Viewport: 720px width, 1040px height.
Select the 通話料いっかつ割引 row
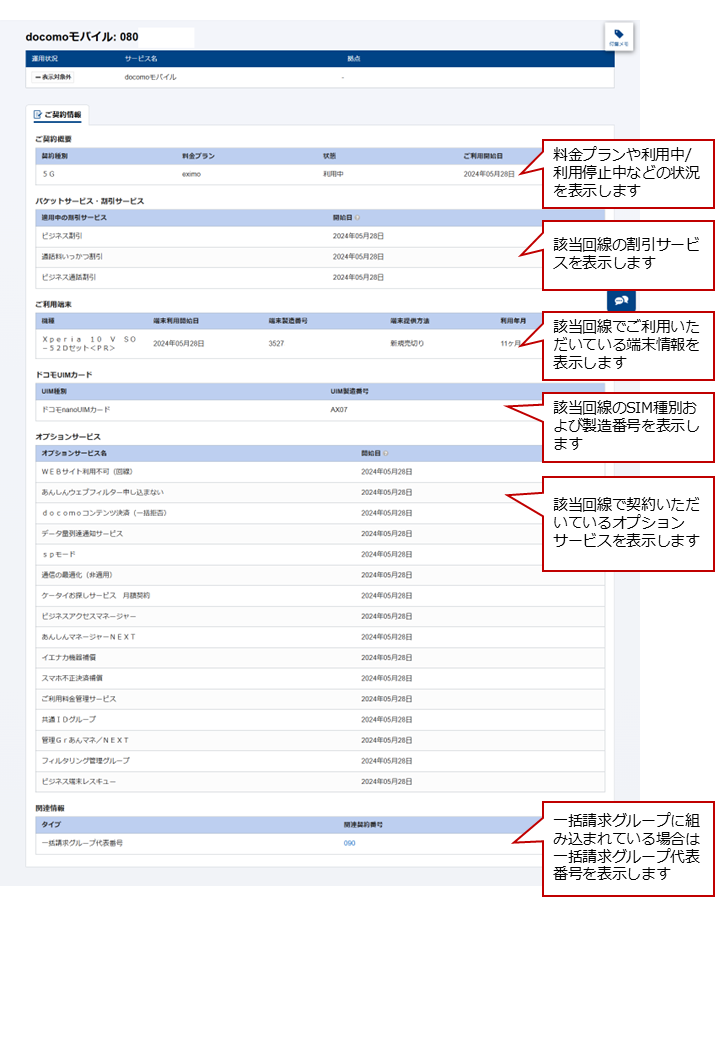click(320, 257)
